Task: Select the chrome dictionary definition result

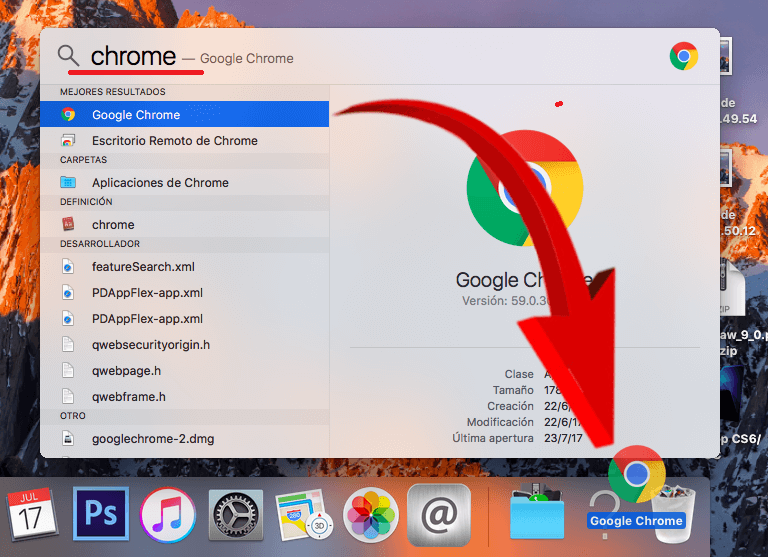Action: tap(185, 224)
